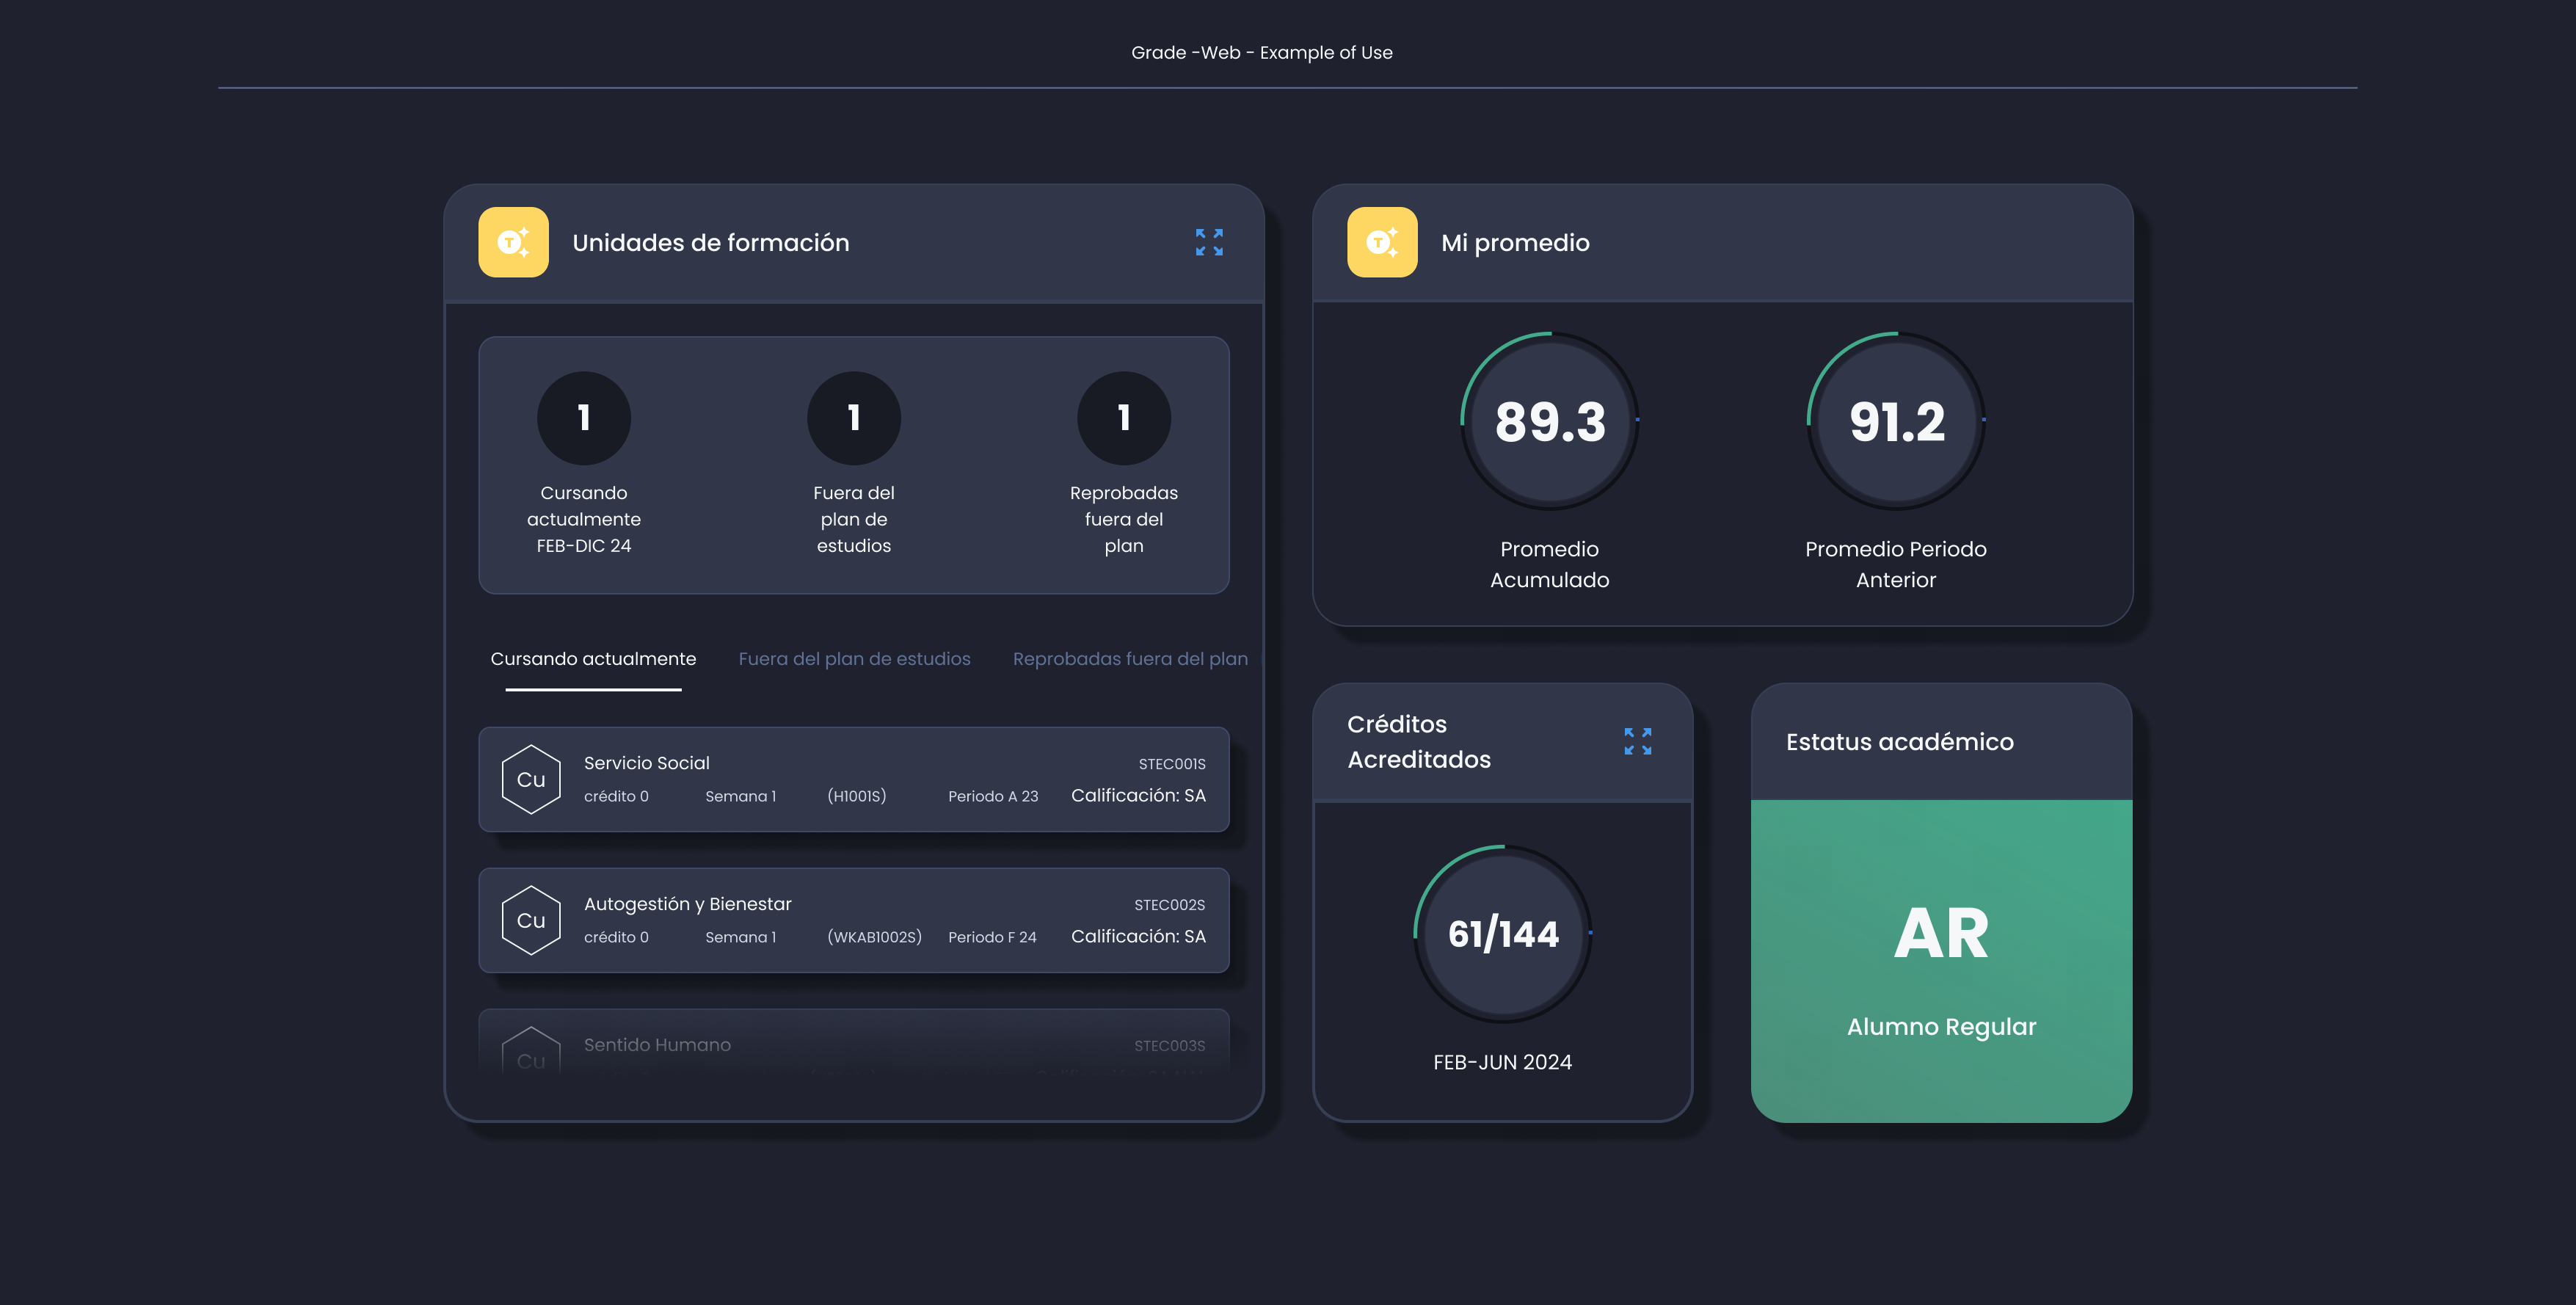Click the Cursando actualmente count circle
Image resolution: width=2576 pixels, height=1305 pixels.
click(x=584, y=418)
